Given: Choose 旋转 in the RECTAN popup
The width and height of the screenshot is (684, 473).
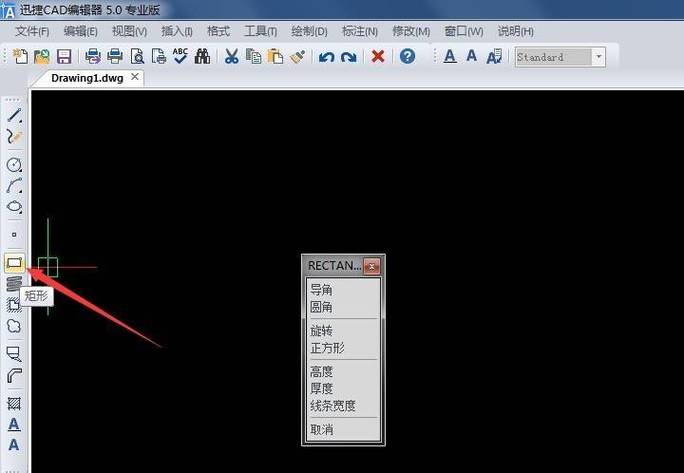Looking at the screenshot, I should coord(321,331).
